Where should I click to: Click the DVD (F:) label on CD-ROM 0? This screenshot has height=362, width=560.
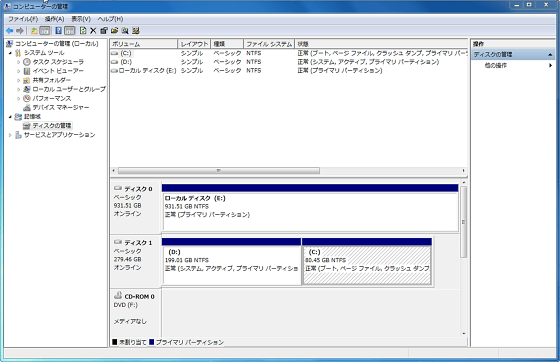click(x=125, y=305)
